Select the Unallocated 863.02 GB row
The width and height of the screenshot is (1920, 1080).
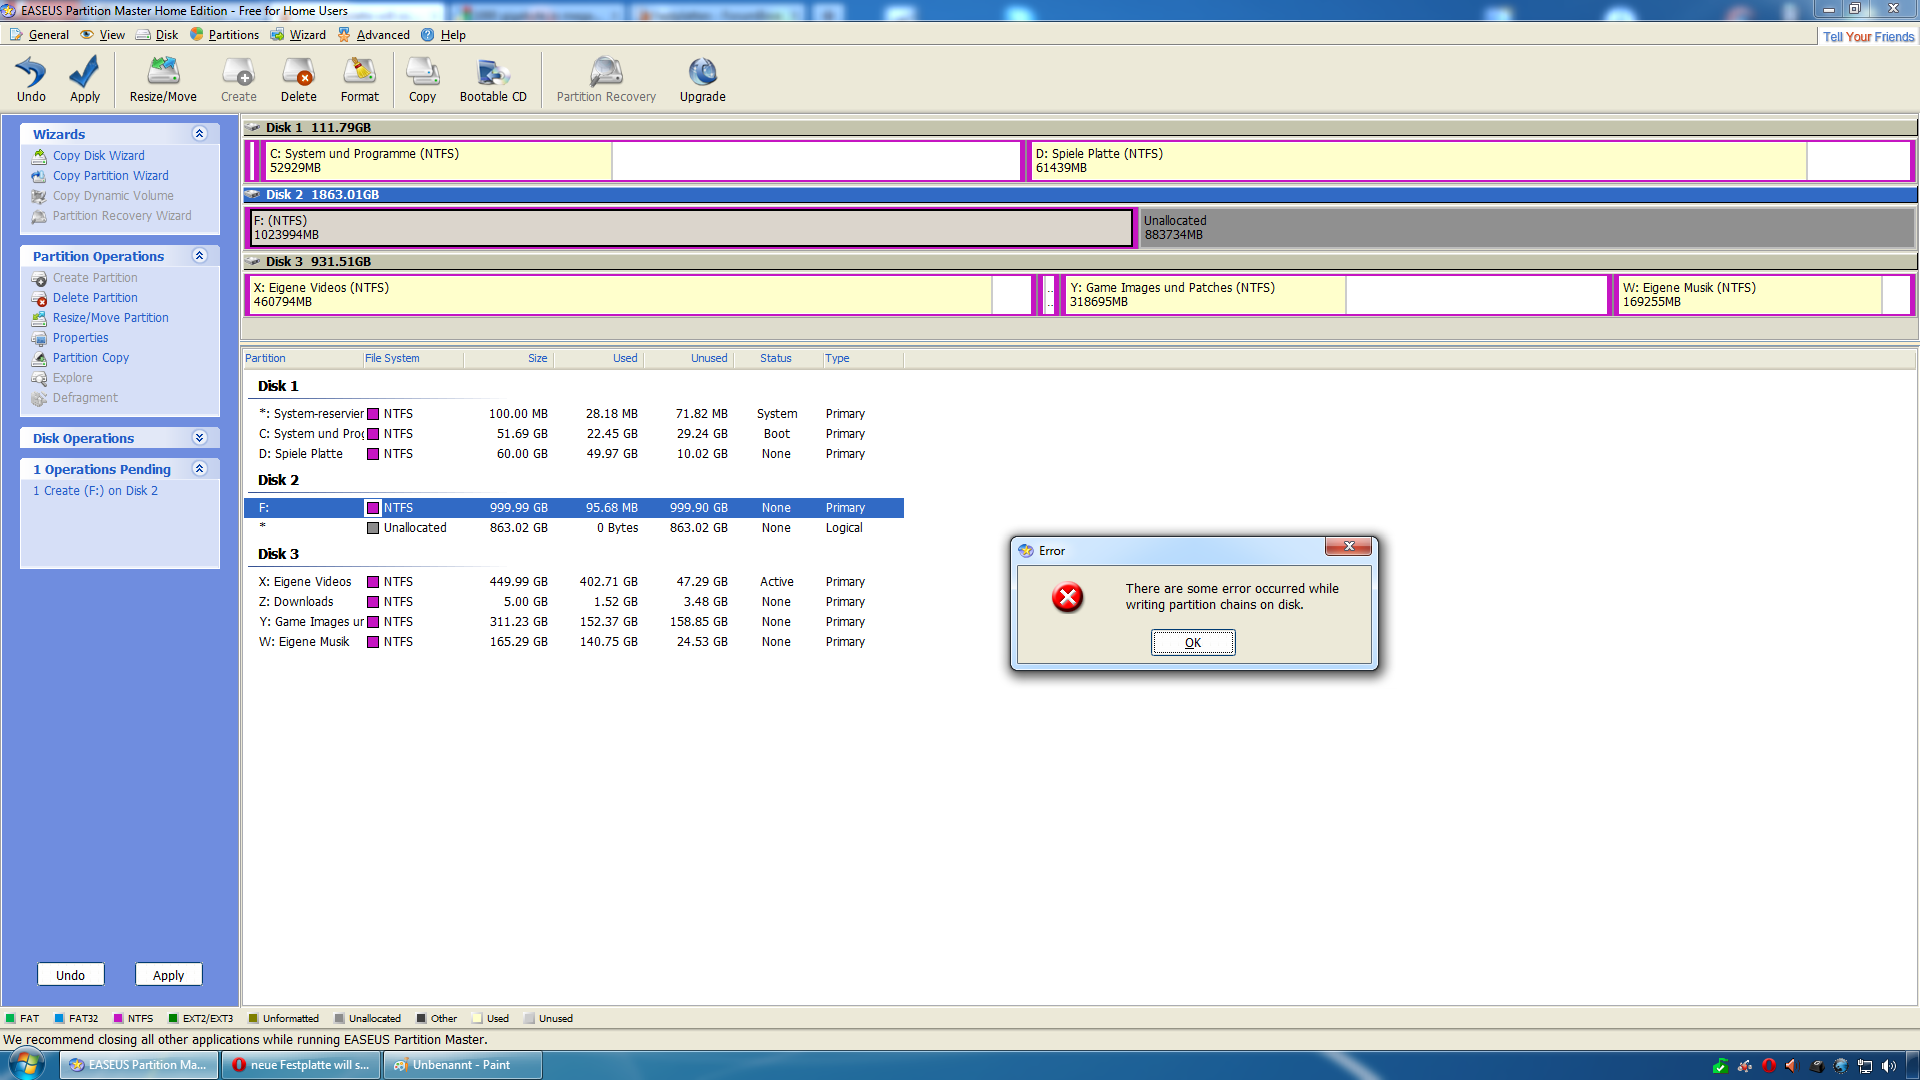click(x=574, y=528)
